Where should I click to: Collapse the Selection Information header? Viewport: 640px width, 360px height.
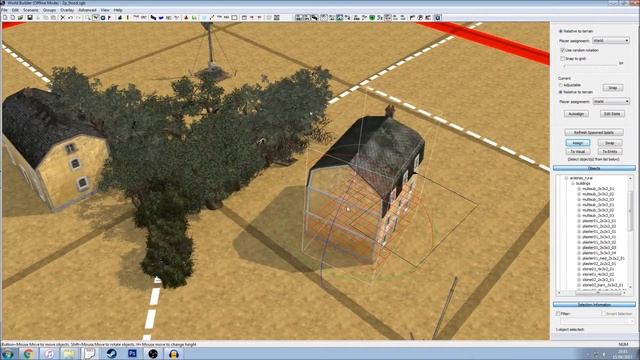(x=594, y=304)
